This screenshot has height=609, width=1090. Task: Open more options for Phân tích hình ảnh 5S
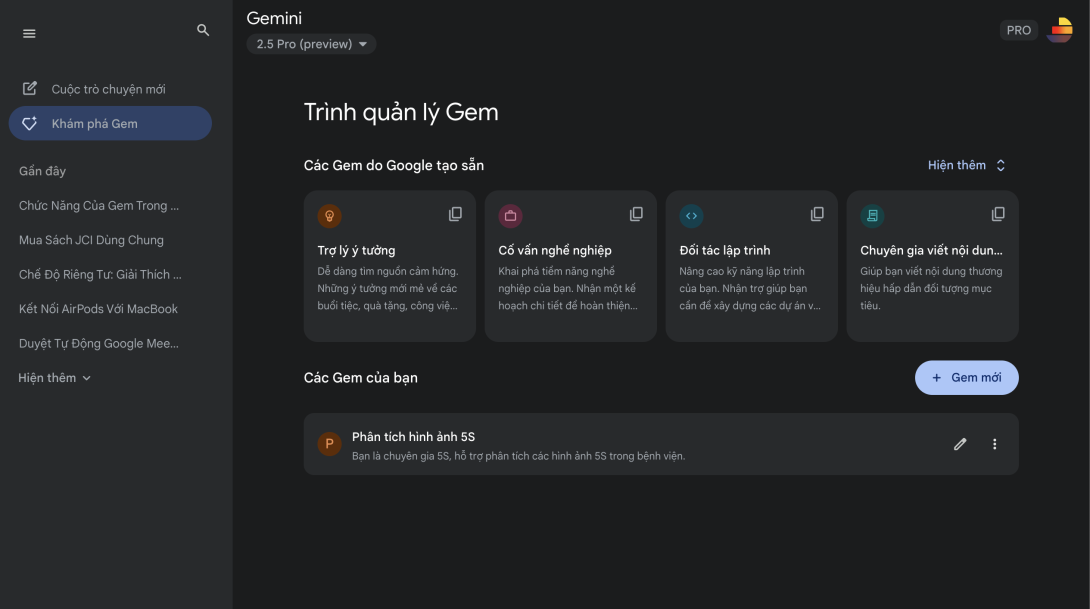(995, 444)
